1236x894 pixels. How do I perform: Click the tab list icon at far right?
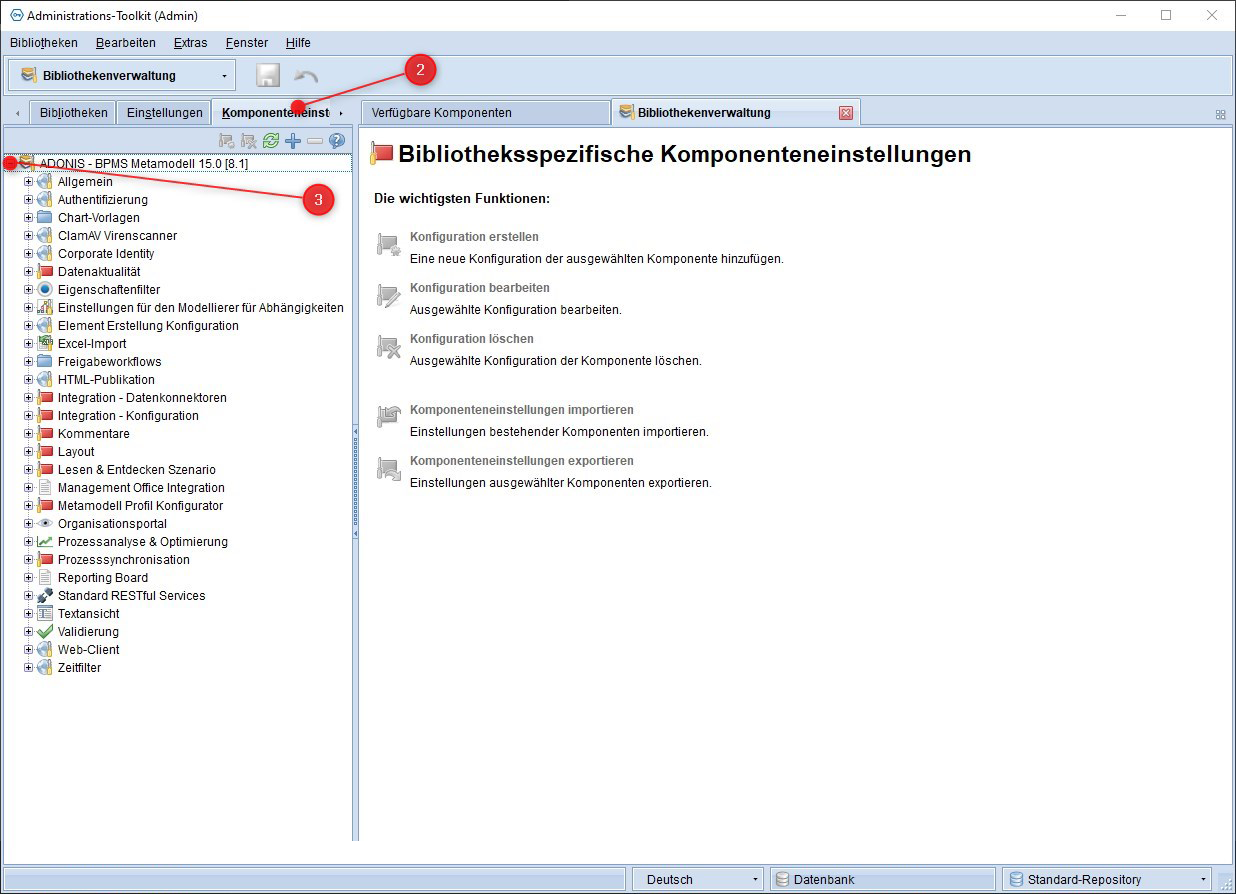1220,114
